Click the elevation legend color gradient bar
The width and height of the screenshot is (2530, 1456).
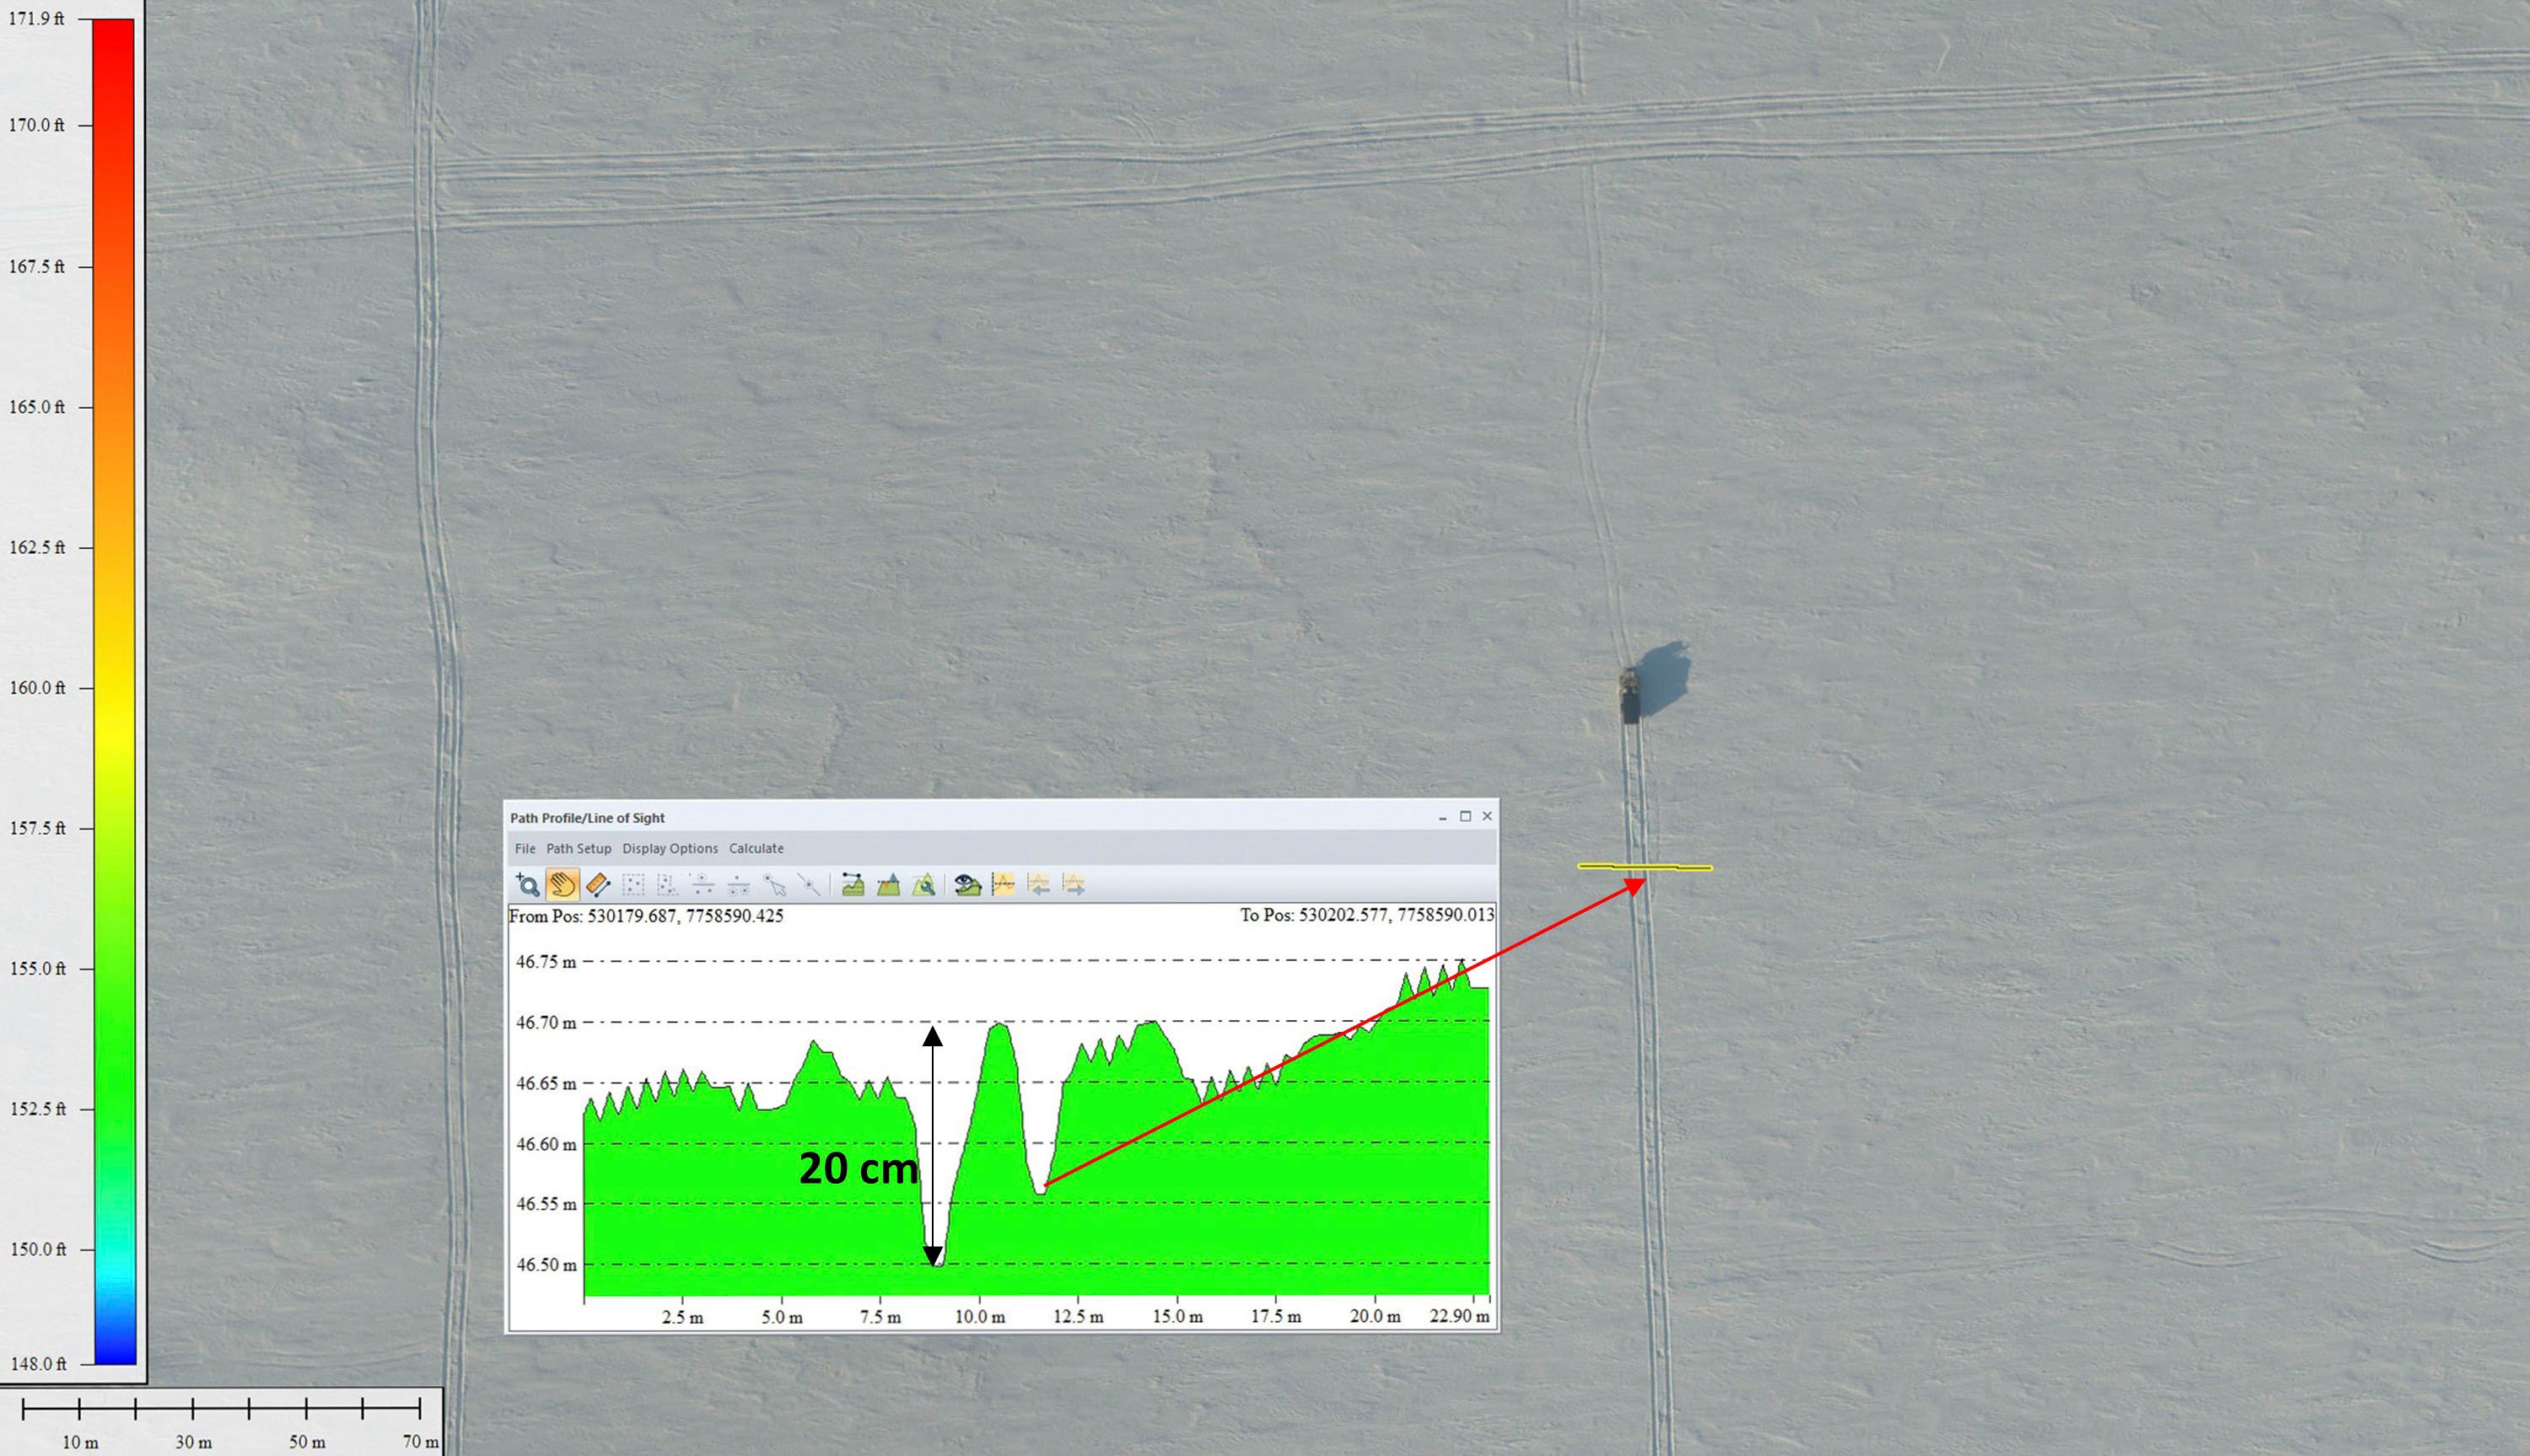click(x=114, y=691)
